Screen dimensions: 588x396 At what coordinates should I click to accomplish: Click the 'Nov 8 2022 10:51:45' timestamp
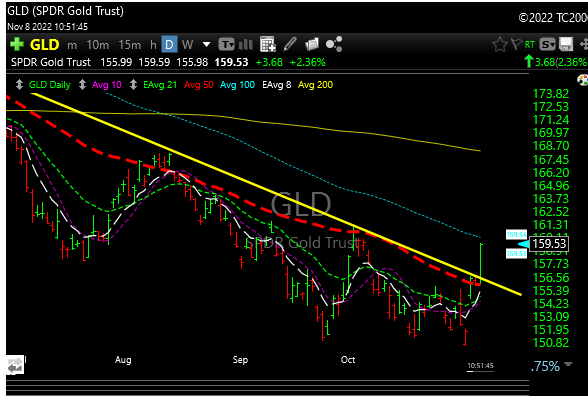(48, 27)
